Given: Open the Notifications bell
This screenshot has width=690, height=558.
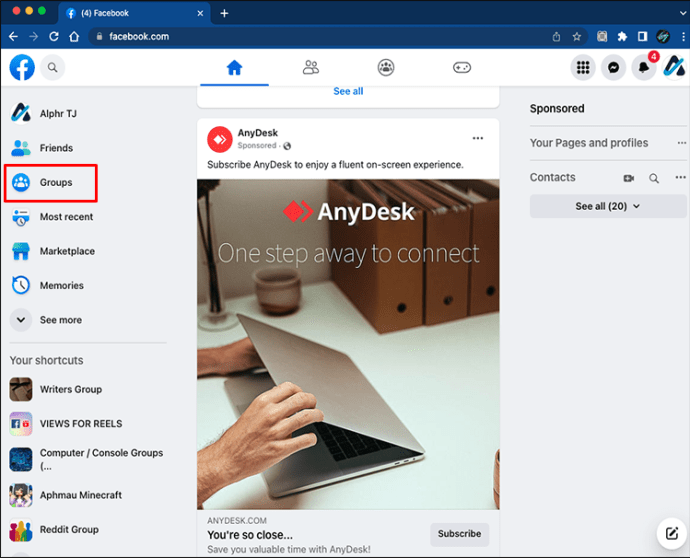Looking at the screenshot, I should 644,67.
